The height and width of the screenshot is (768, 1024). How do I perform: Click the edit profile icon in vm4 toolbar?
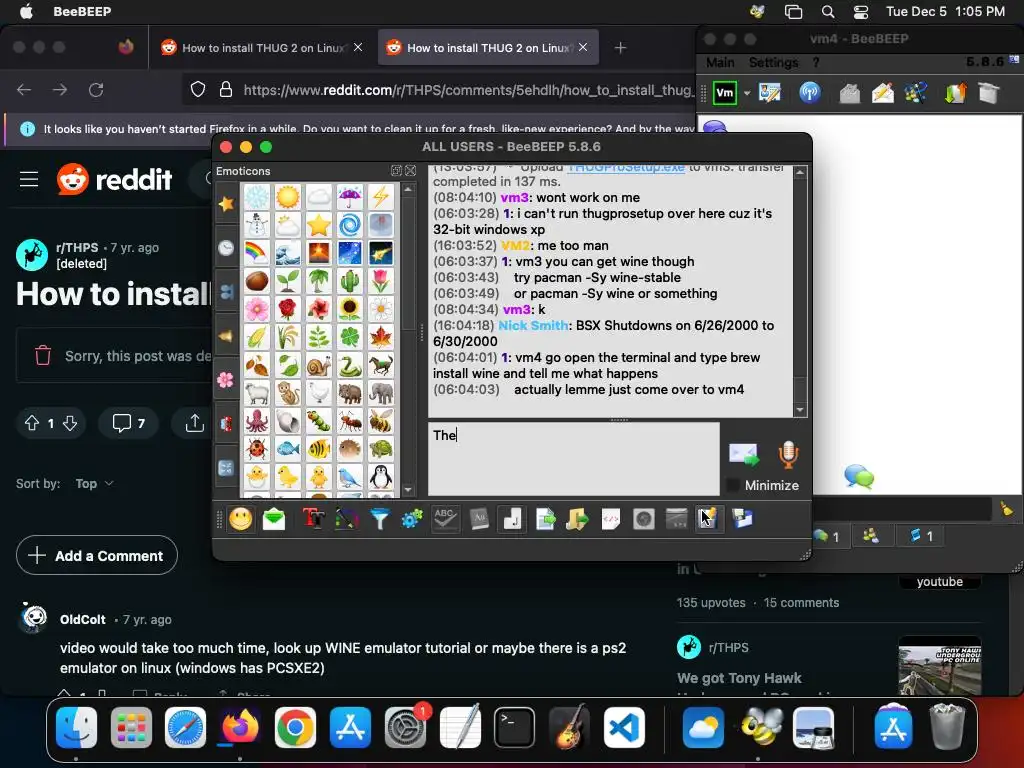[x=770, y=93]
